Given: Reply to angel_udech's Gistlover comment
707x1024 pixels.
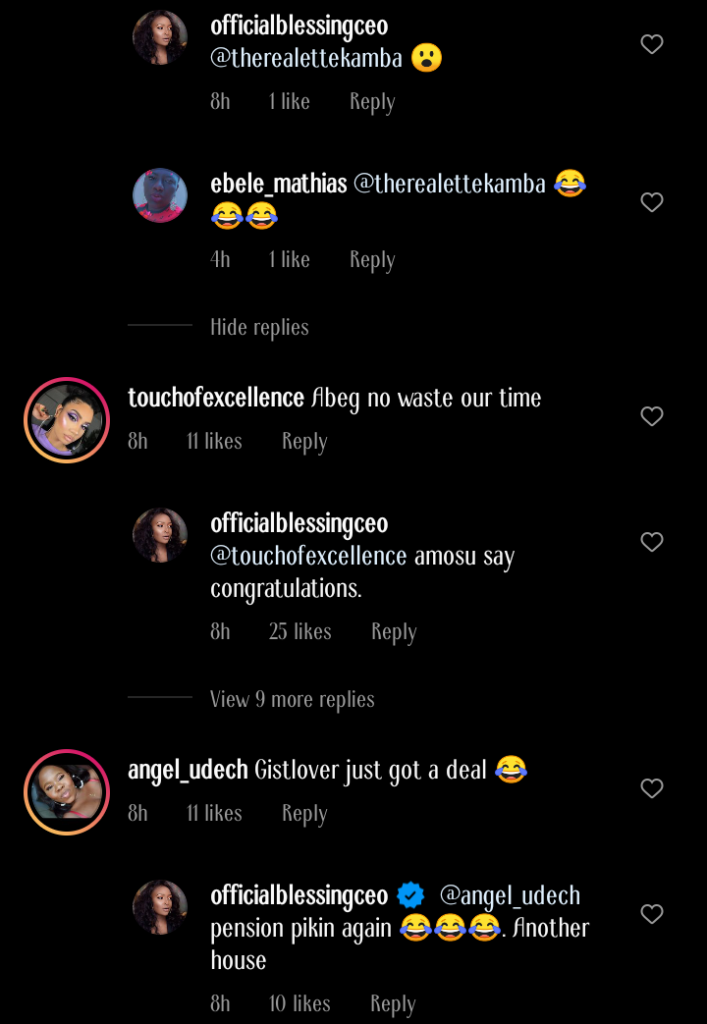Looking at the screenshot, I should point(304,814).
